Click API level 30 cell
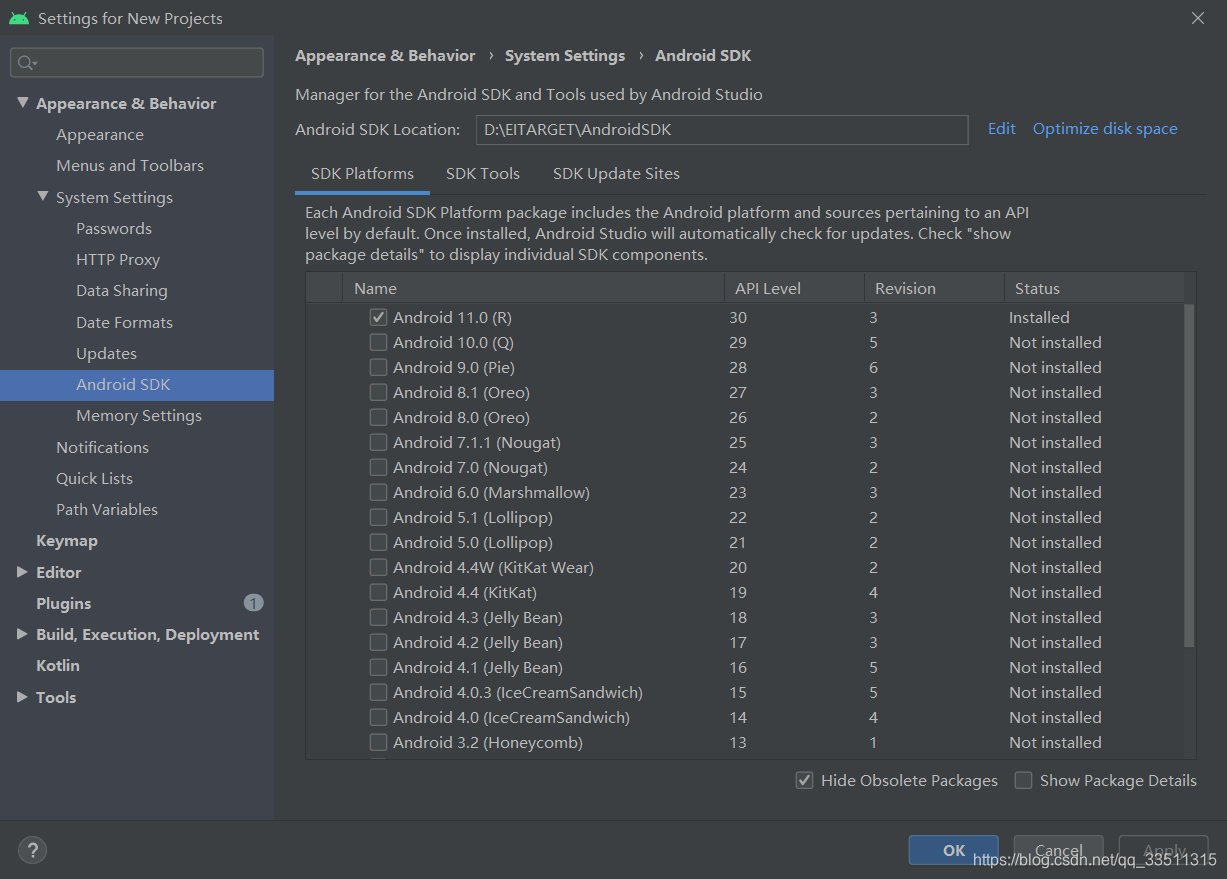The image size is (1227, 879). [x=738, y=318]
